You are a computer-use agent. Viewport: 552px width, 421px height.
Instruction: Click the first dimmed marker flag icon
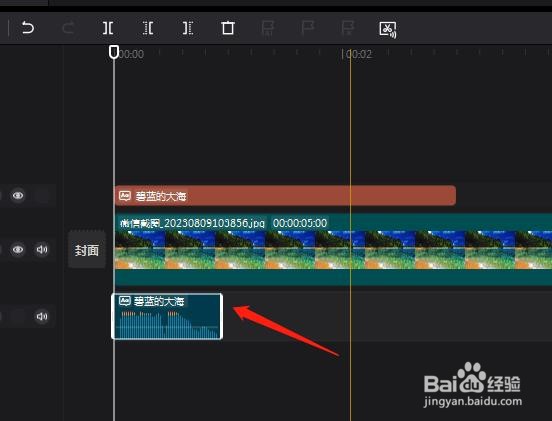(x=268, y=28)
